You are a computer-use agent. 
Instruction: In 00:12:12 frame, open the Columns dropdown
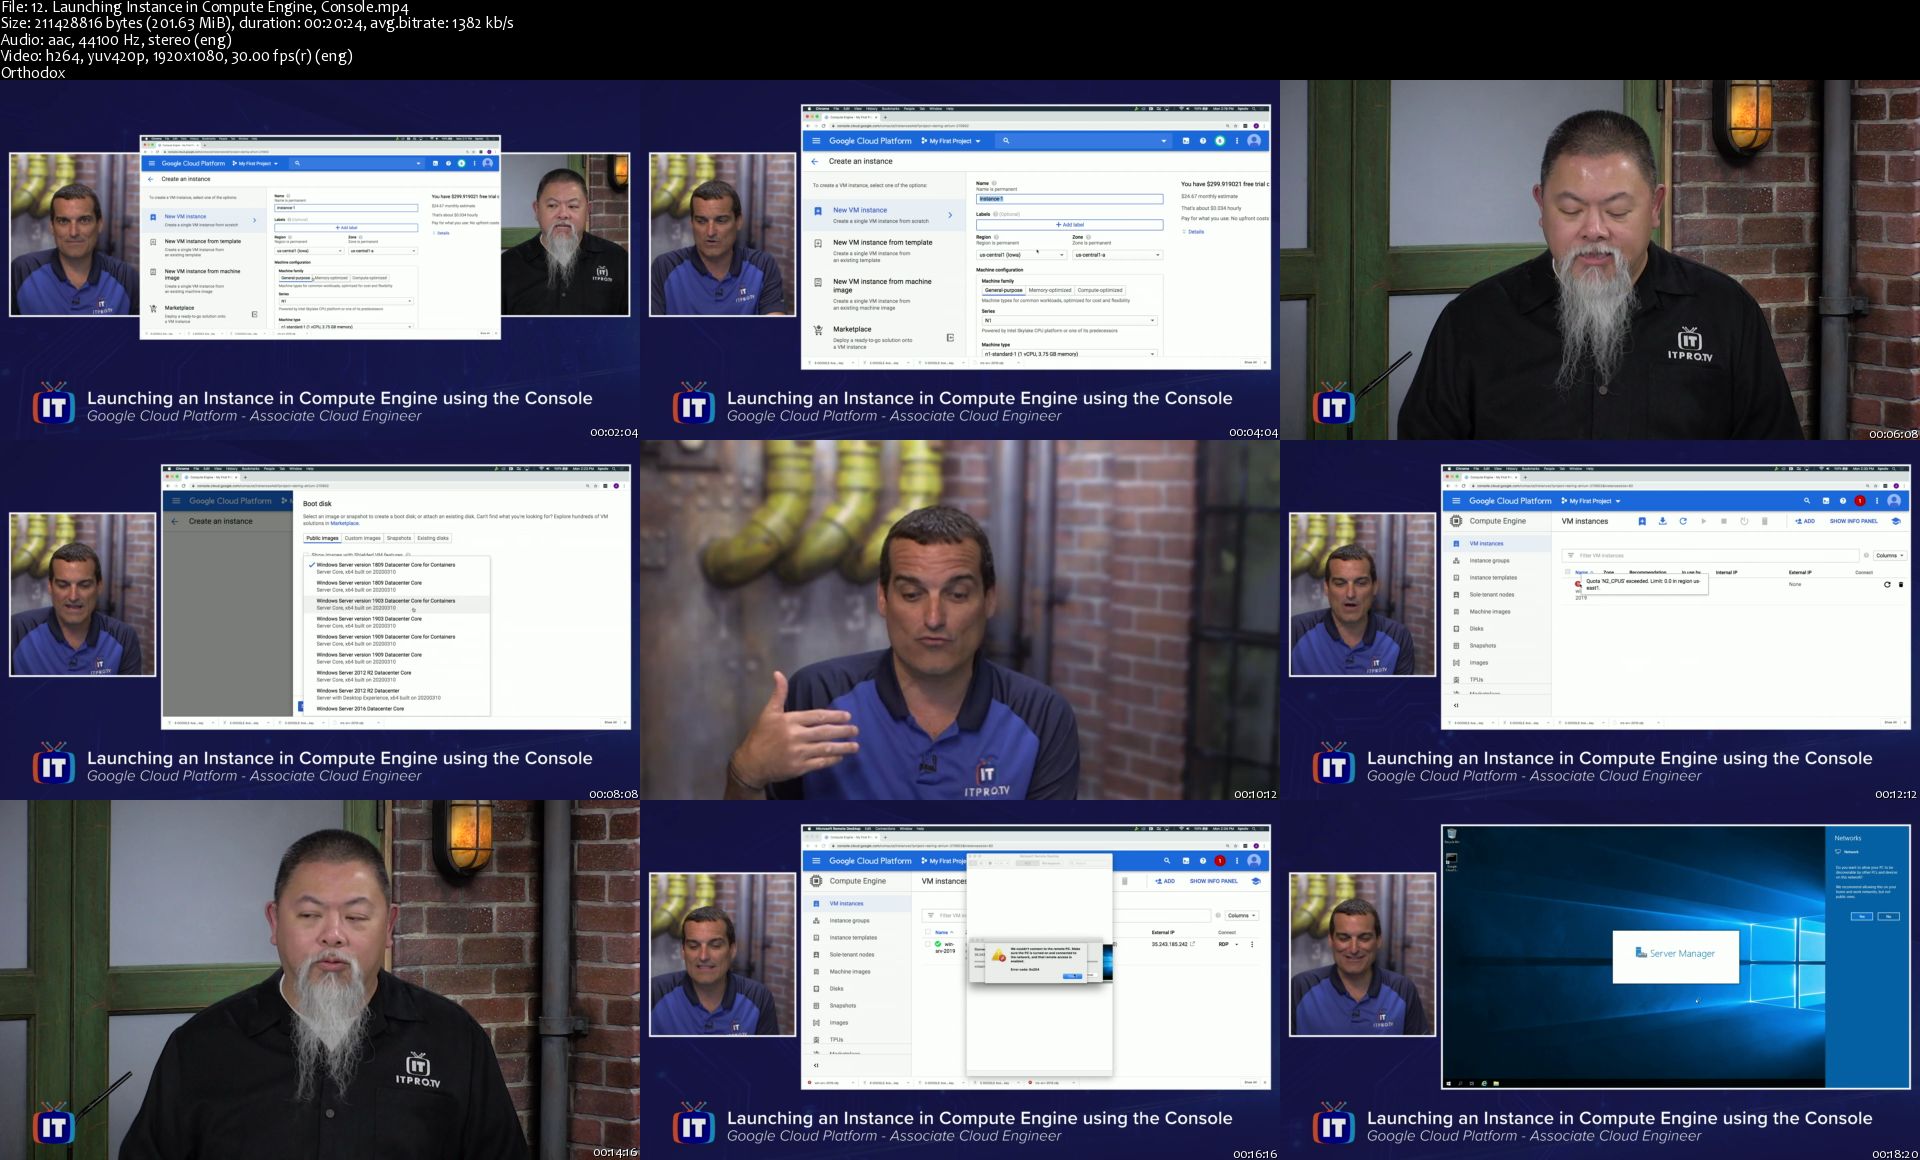click(x=1889, y=555)
